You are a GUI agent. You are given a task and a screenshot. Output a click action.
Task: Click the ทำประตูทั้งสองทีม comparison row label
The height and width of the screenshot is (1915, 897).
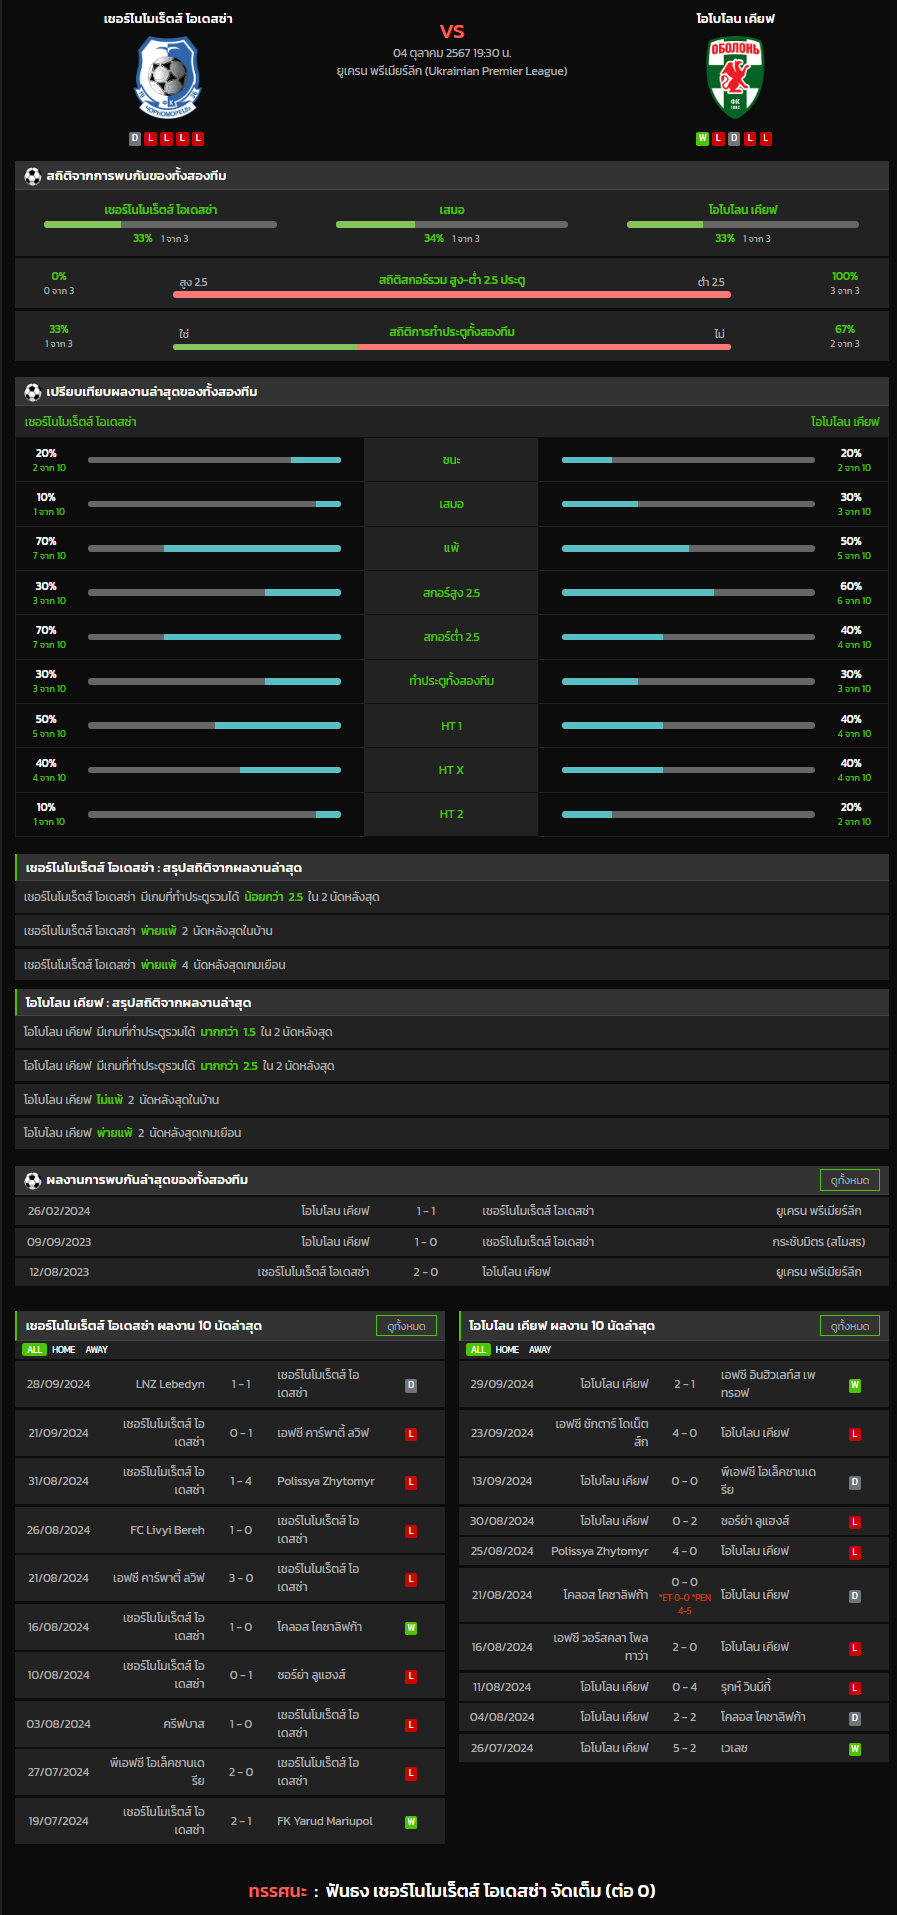click(452, 681)
